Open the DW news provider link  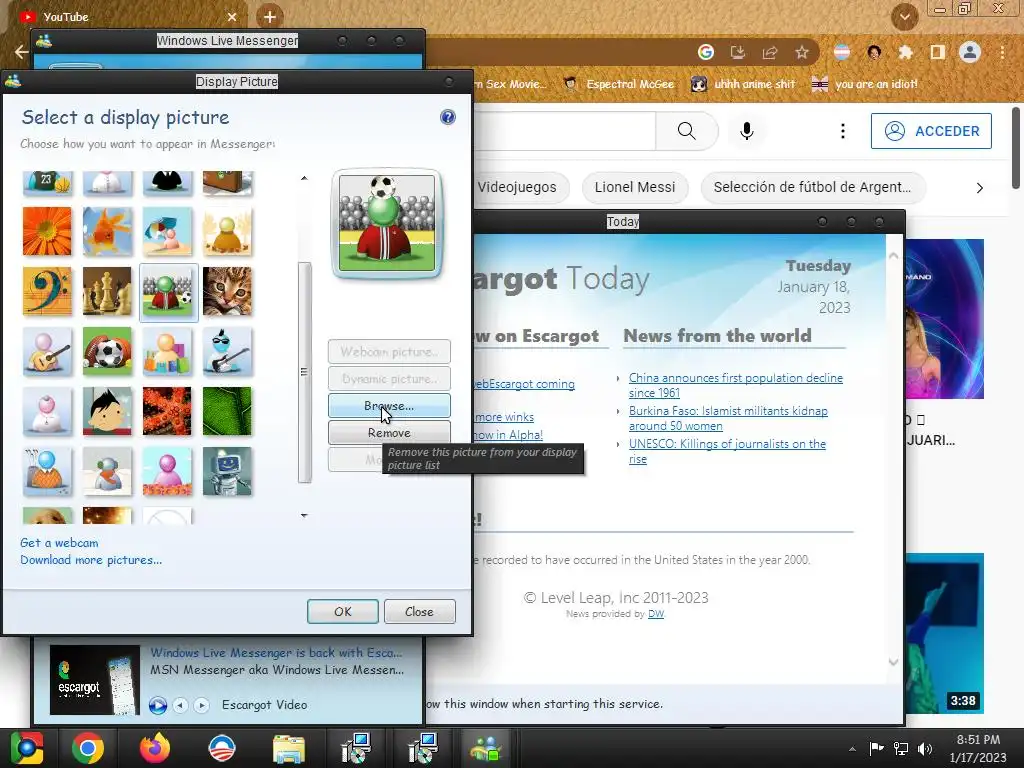coord(656,614)
